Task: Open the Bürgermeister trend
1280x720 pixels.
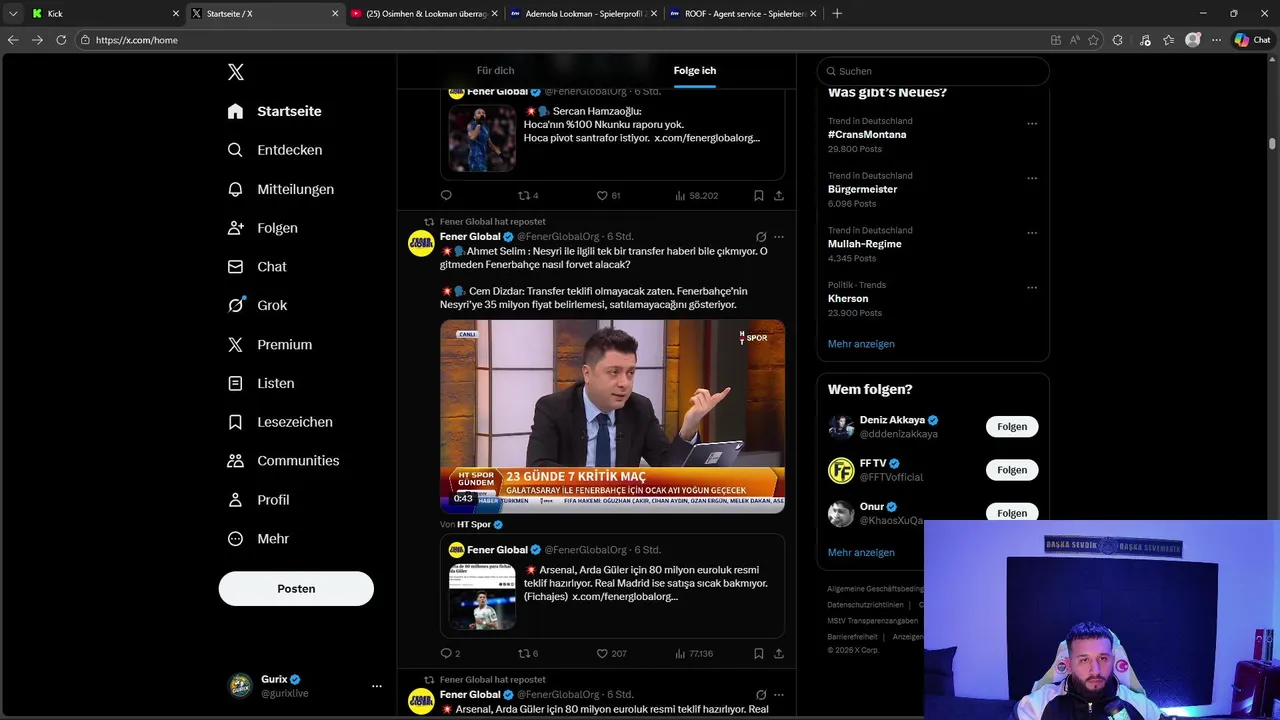Action: [x=862, y=189]
